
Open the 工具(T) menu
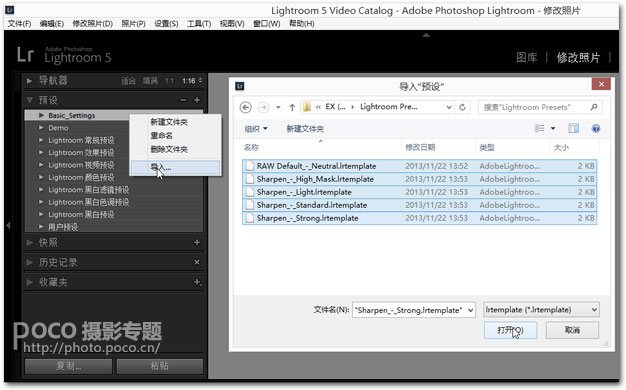[x=199, y=24]
